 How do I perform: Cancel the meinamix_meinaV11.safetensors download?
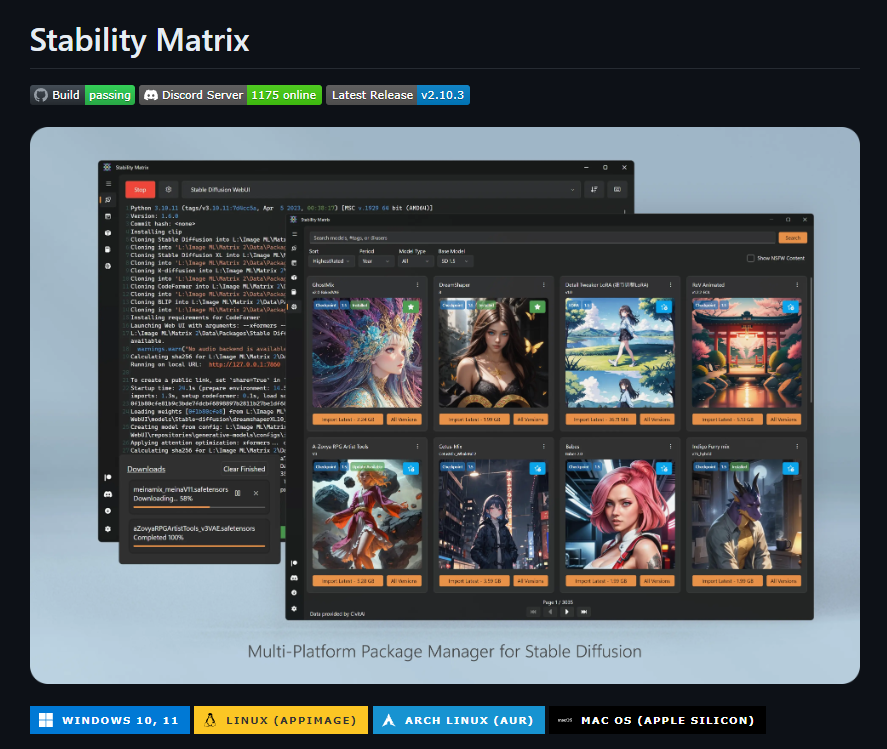click(x=256, y=493)
